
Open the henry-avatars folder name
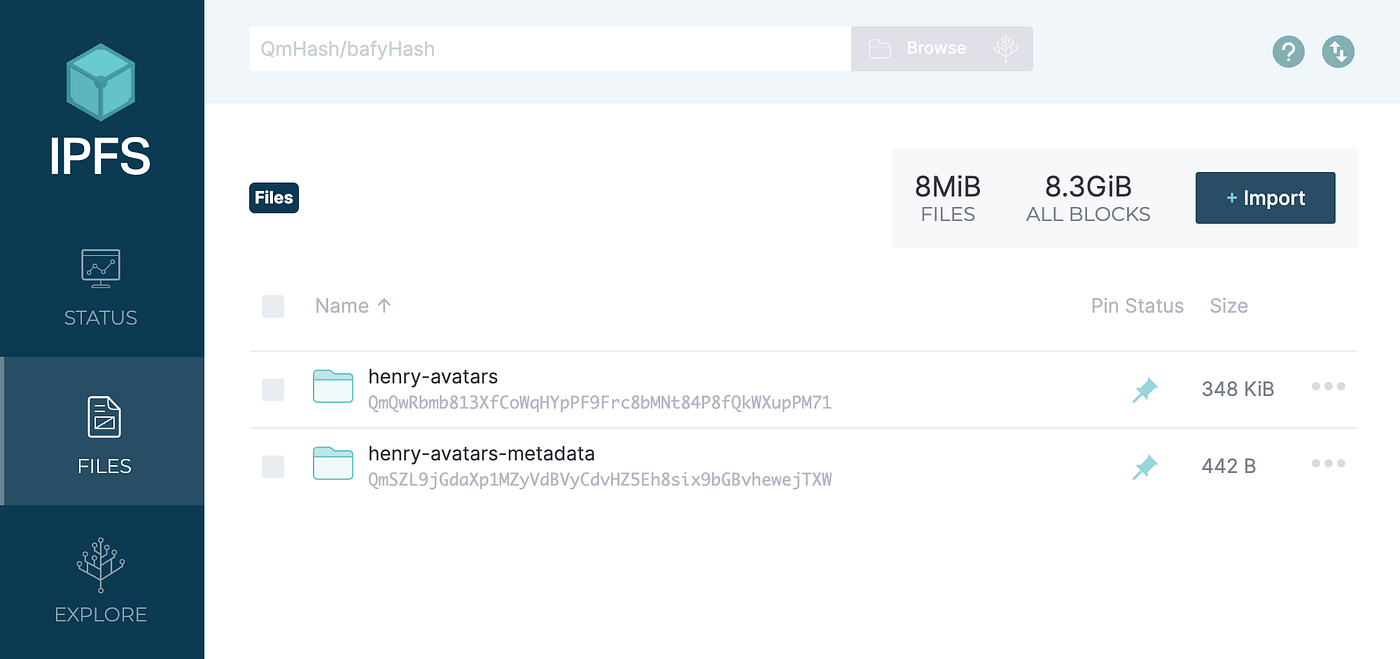[433, 377]
